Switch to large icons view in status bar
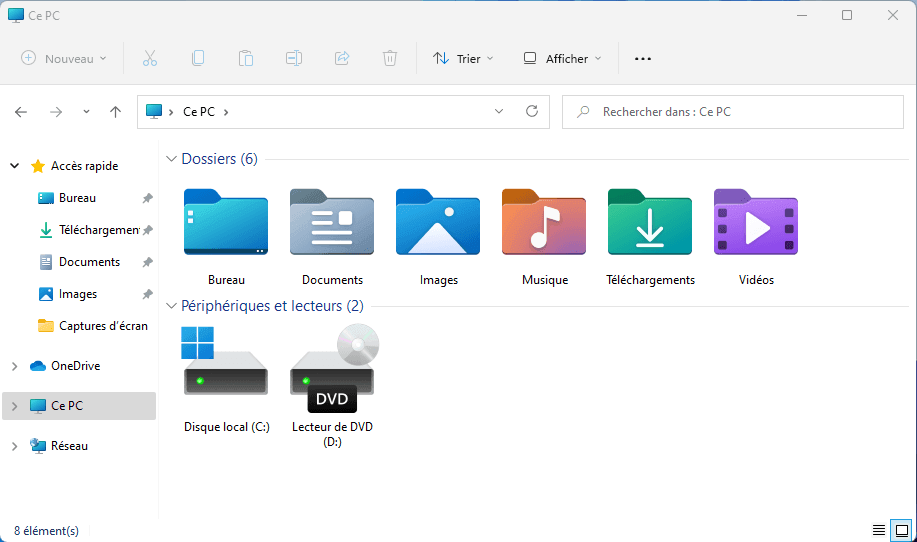917x542 pixels. click(x=901, y=530)
